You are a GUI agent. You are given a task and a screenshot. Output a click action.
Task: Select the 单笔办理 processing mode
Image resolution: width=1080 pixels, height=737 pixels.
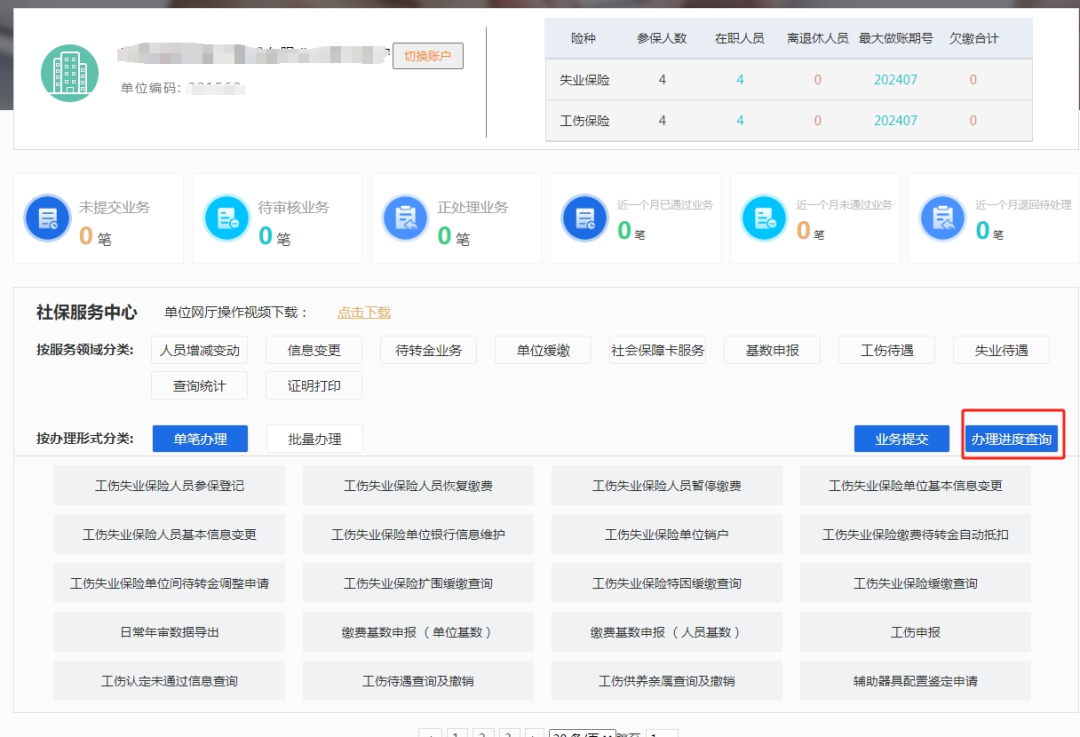(x=198, y=438)
